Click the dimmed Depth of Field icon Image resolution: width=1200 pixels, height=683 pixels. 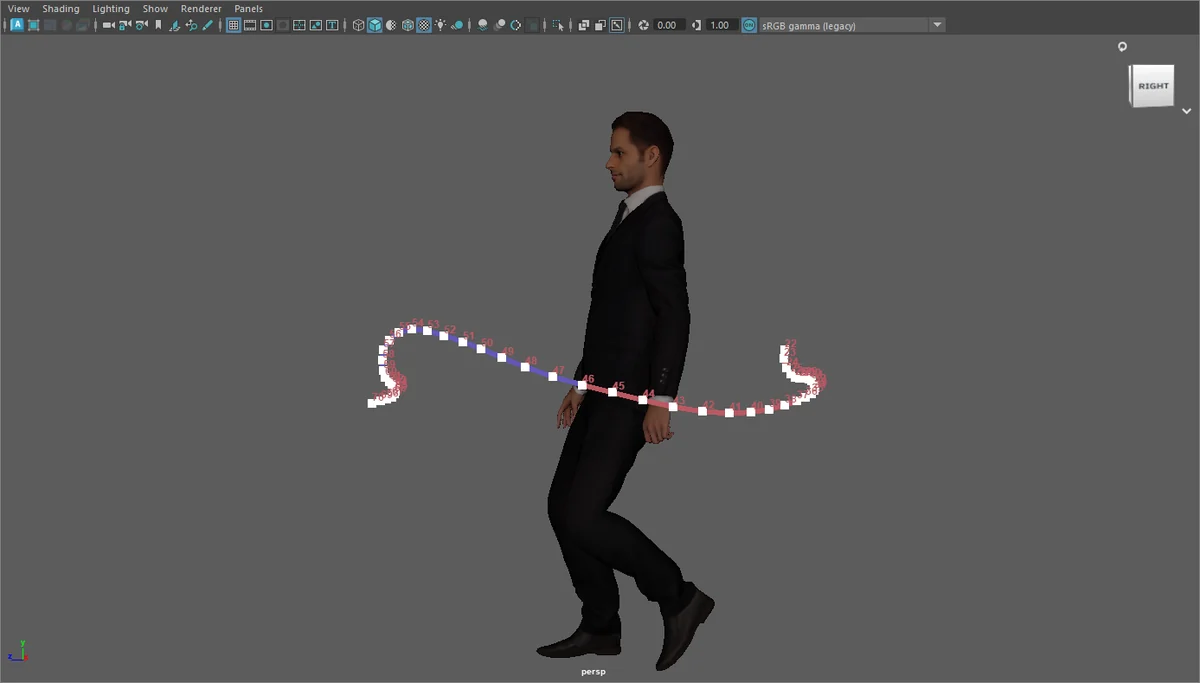tap(533, 25)
